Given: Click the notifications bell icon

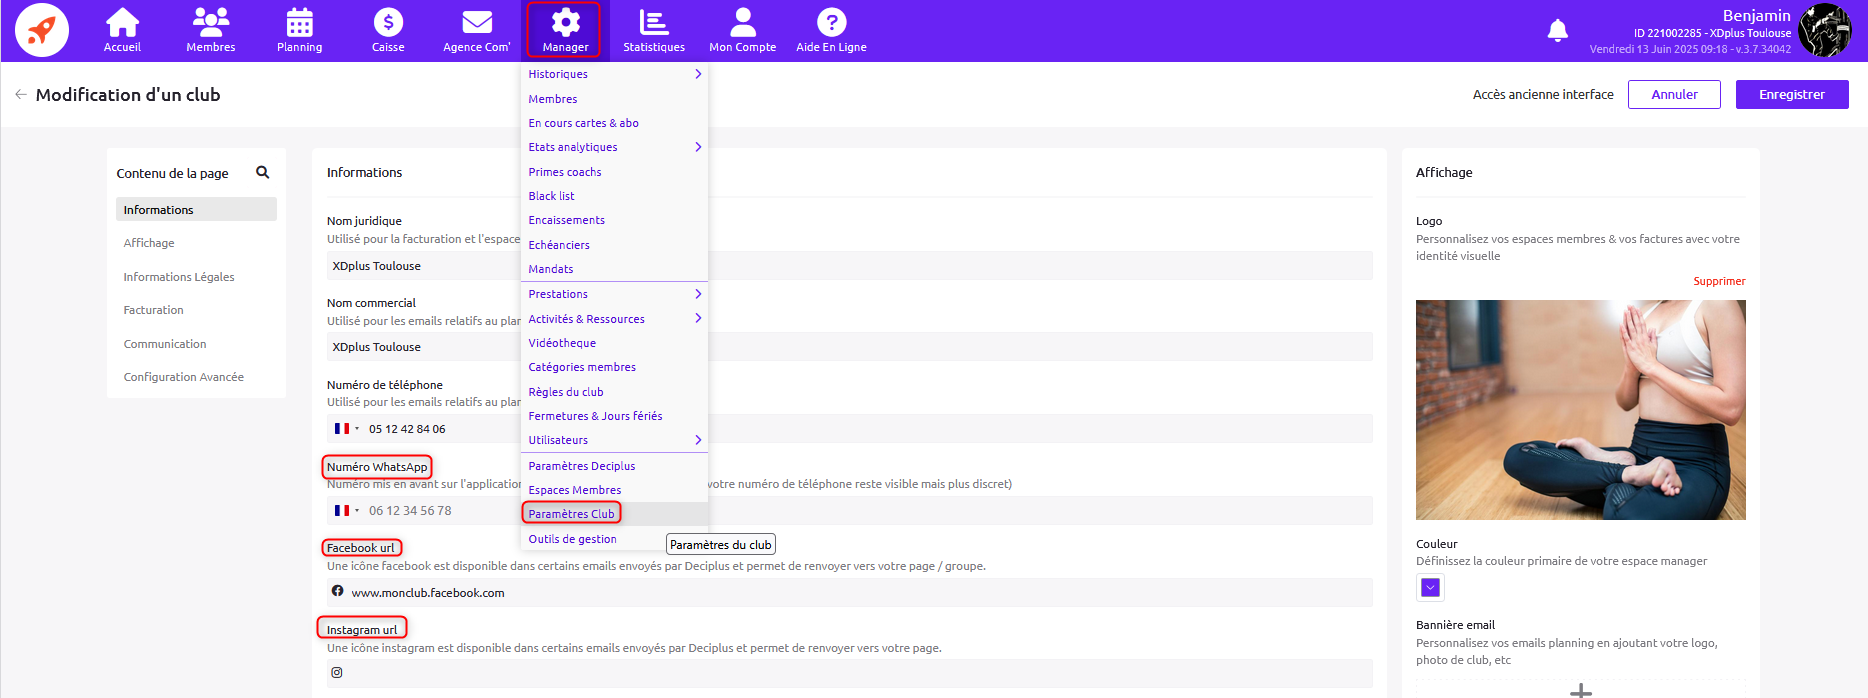Looking at the screenshot, I should (1557, 30).
